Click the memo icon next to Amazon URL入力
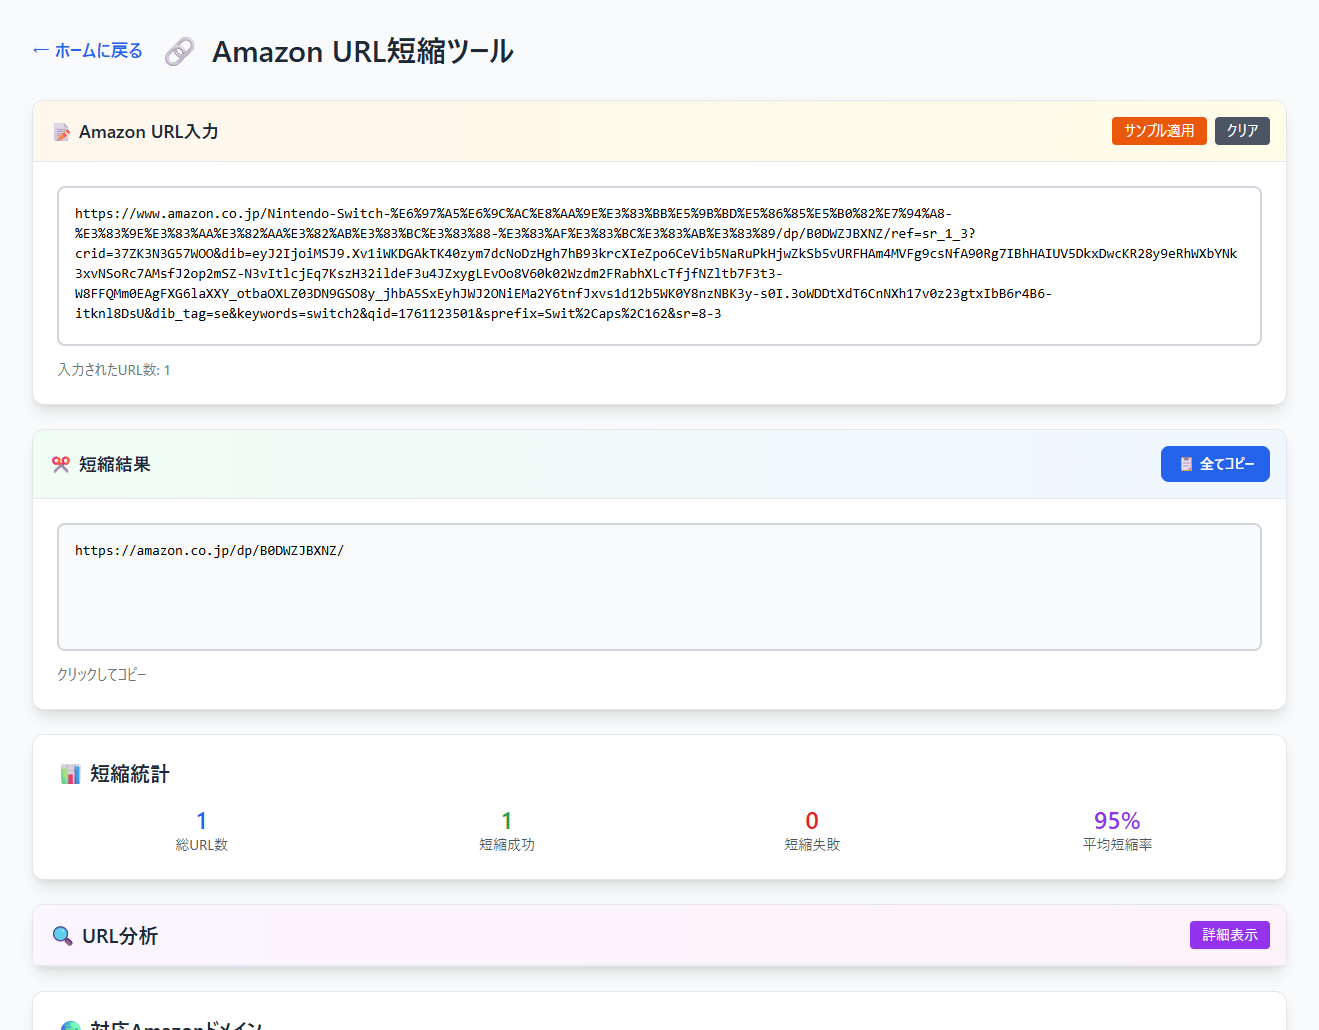 pos(62,132)
